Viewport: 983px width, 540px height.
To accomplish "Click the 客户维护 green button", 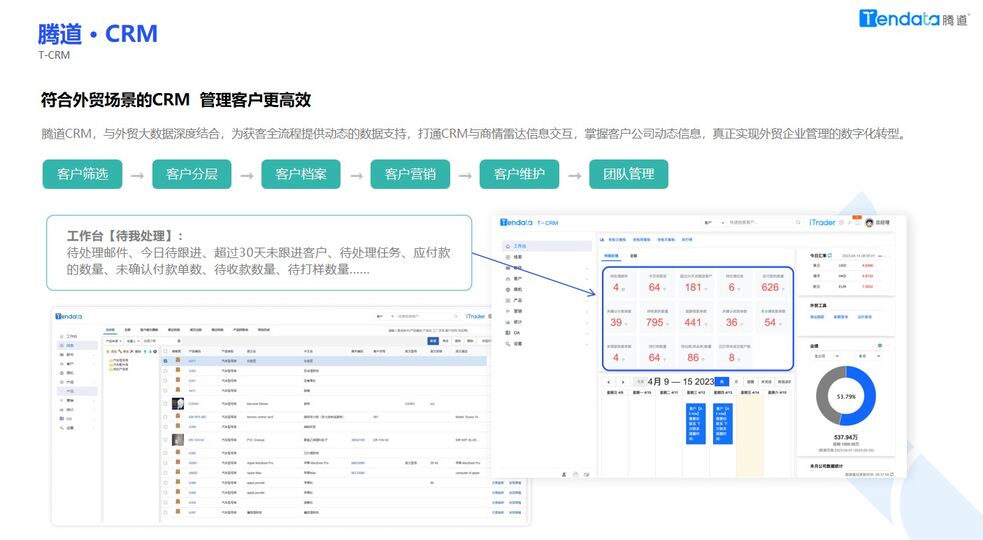I will pyautogui.click(x=519, y=174).
